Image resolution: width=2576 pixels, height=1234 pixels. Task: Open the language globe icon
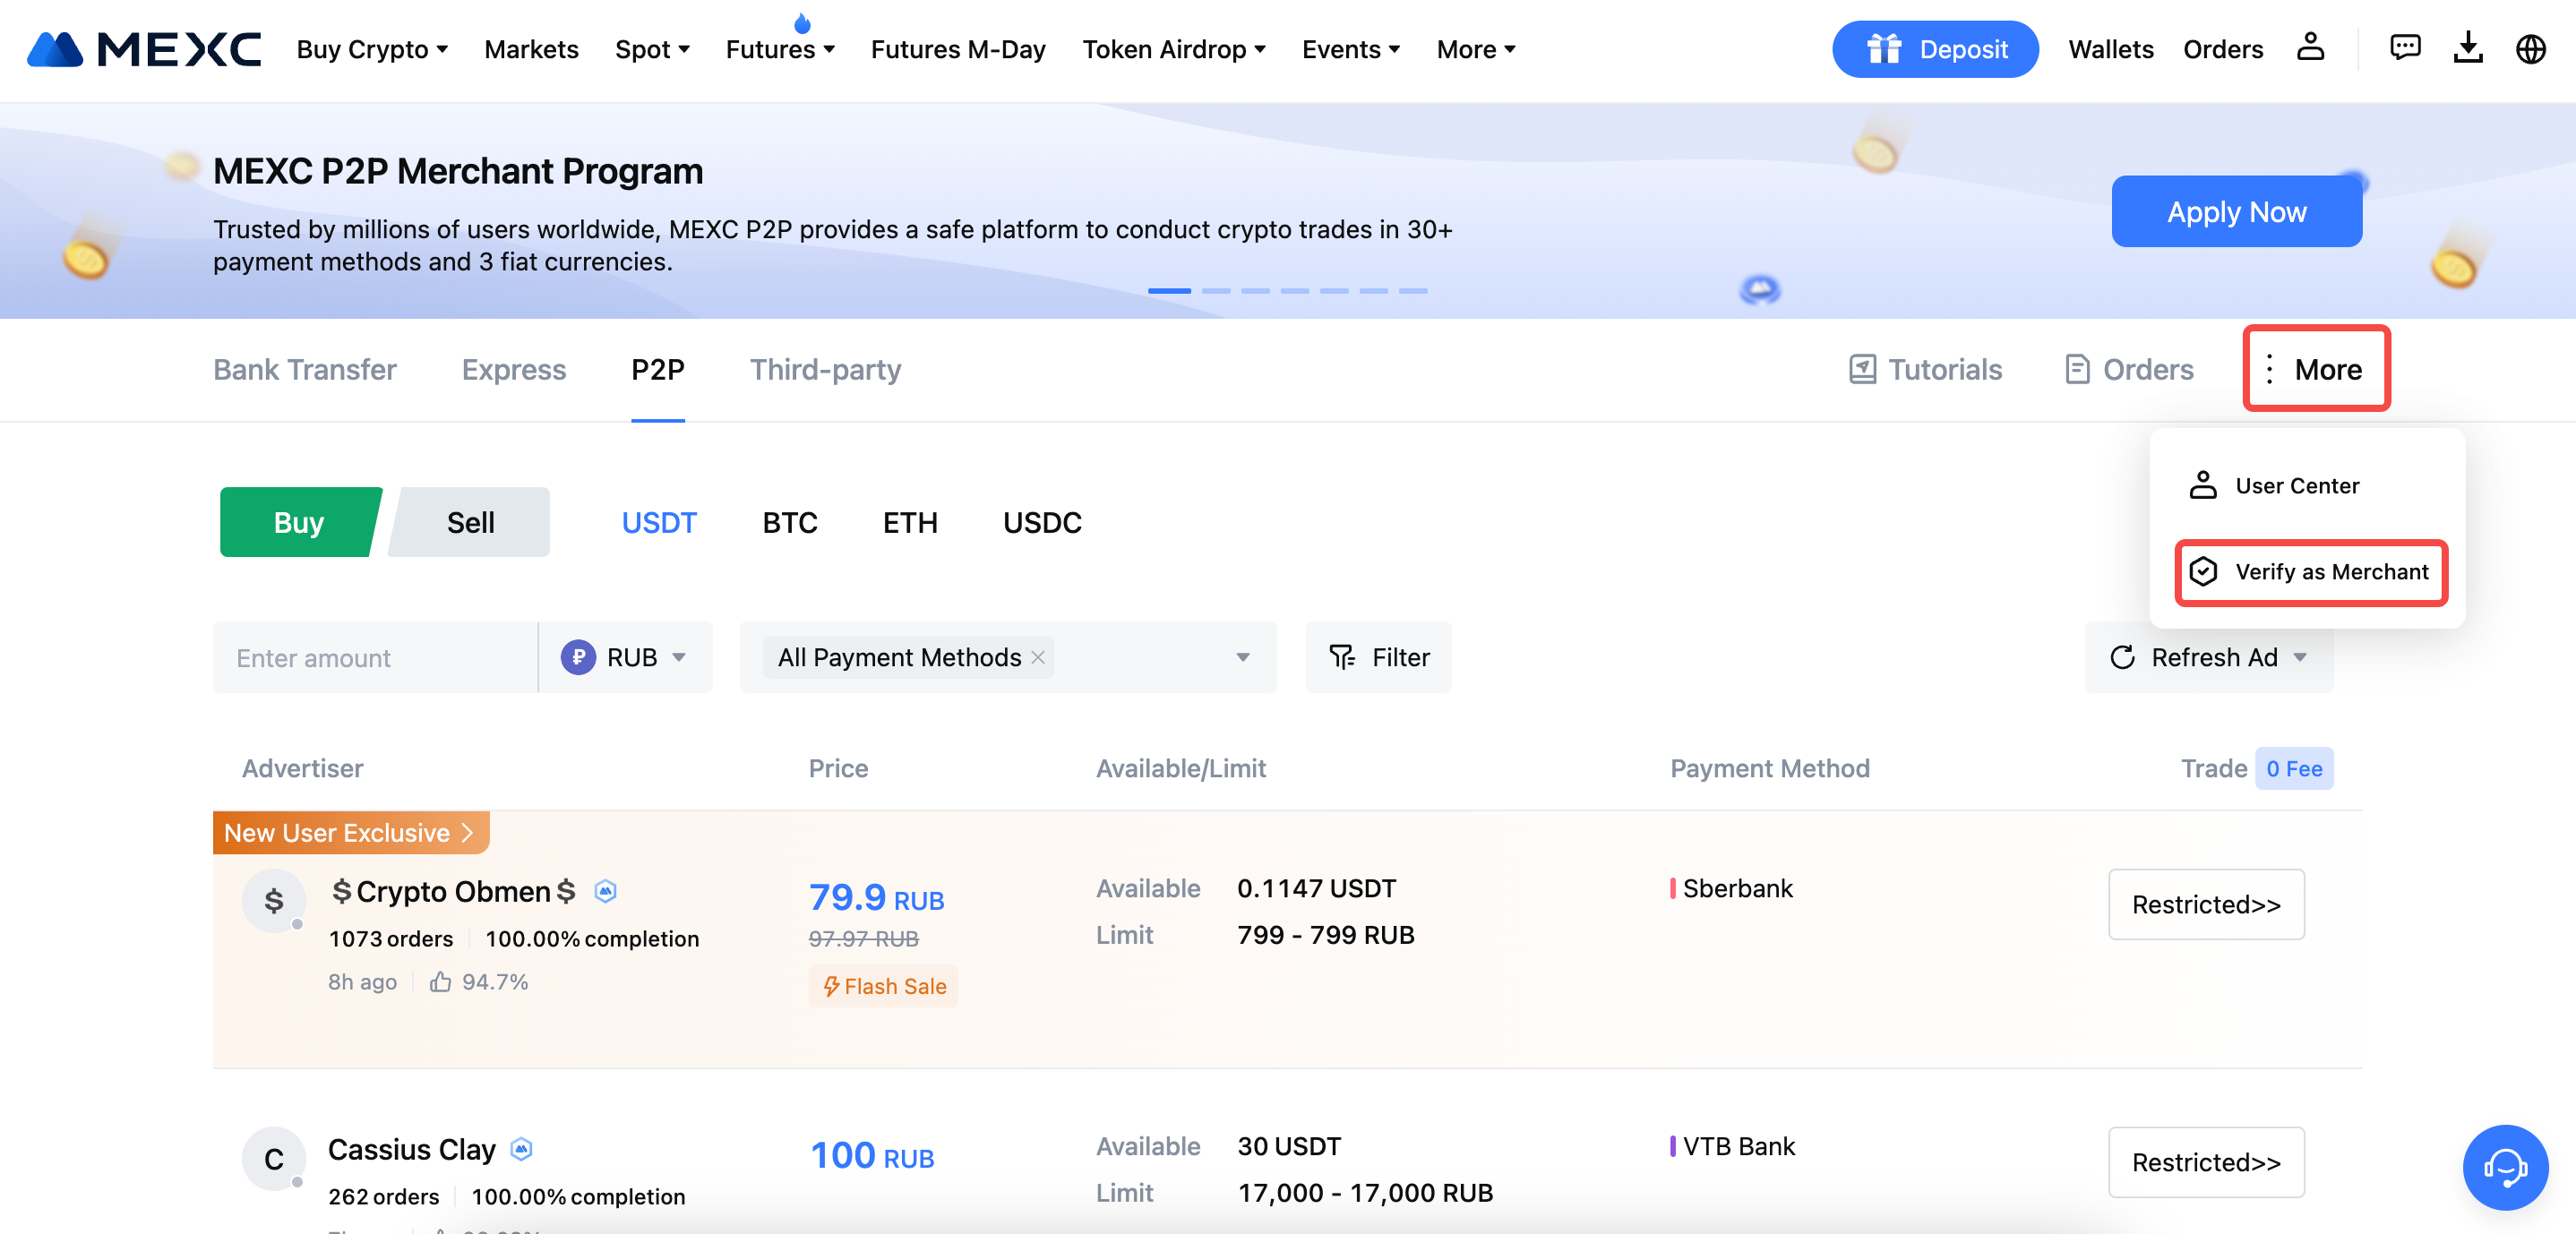click(x=2530, y=49)
